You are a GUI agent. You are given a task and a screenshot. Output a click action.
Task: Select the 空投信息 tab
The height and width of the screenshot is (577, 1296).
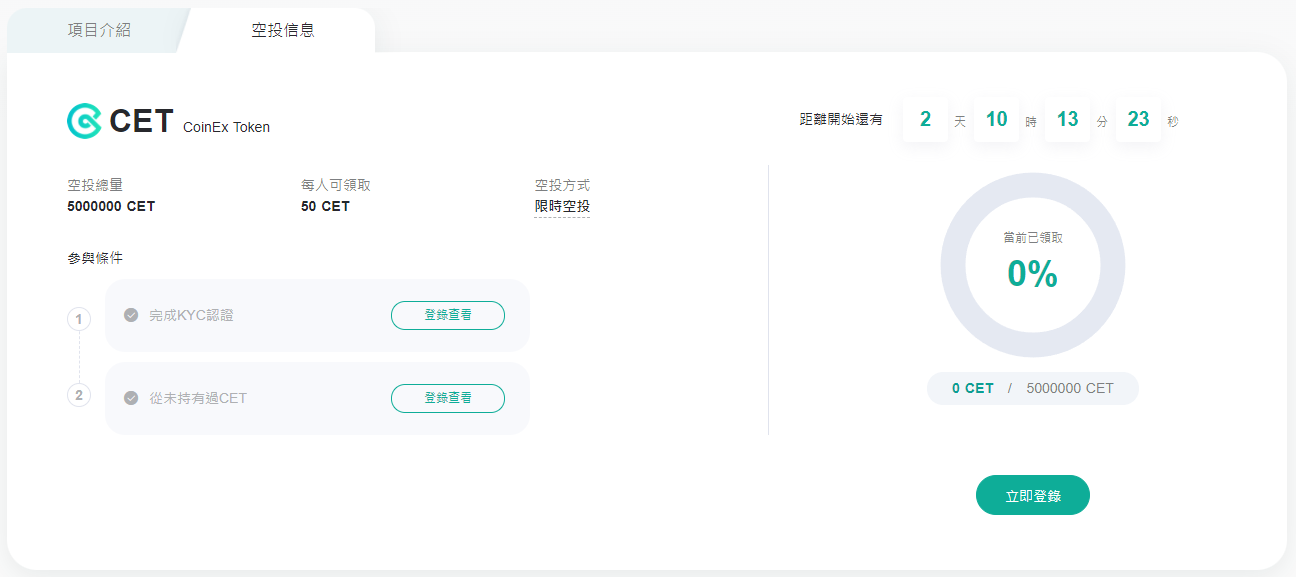[283, 30]
